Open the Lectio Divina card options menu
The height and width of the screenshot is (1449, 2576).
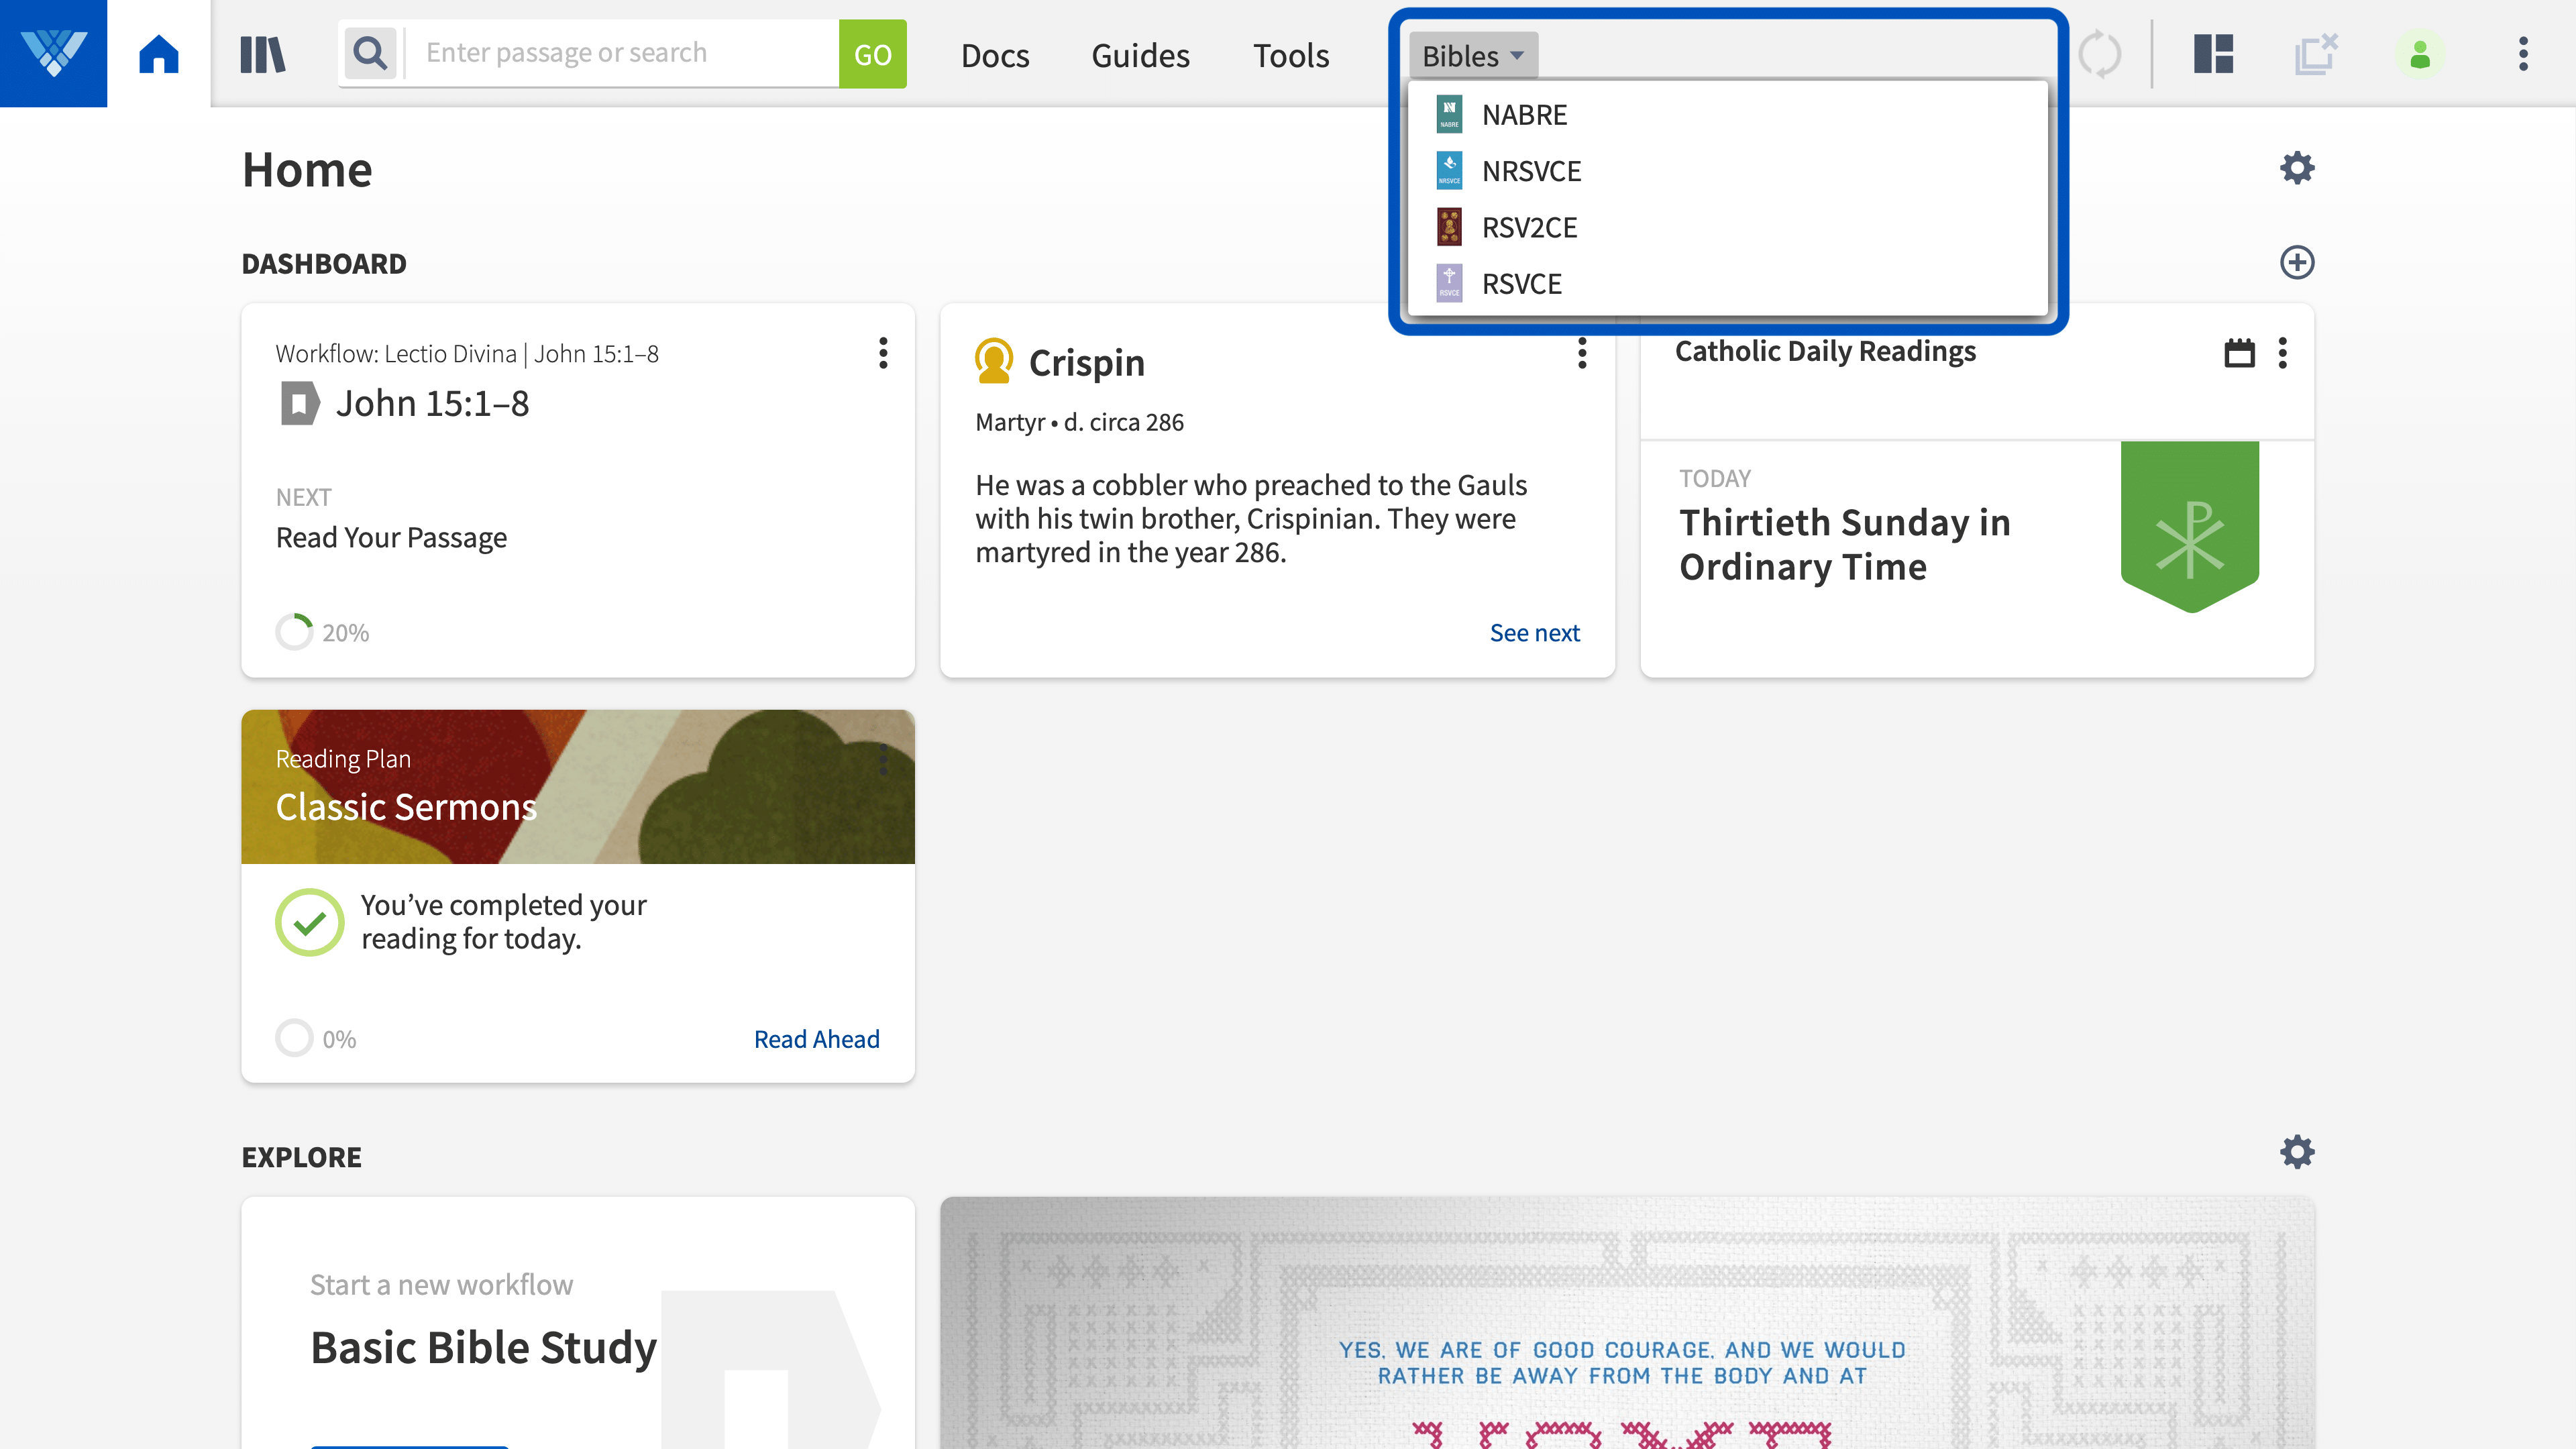pos(883,353)
